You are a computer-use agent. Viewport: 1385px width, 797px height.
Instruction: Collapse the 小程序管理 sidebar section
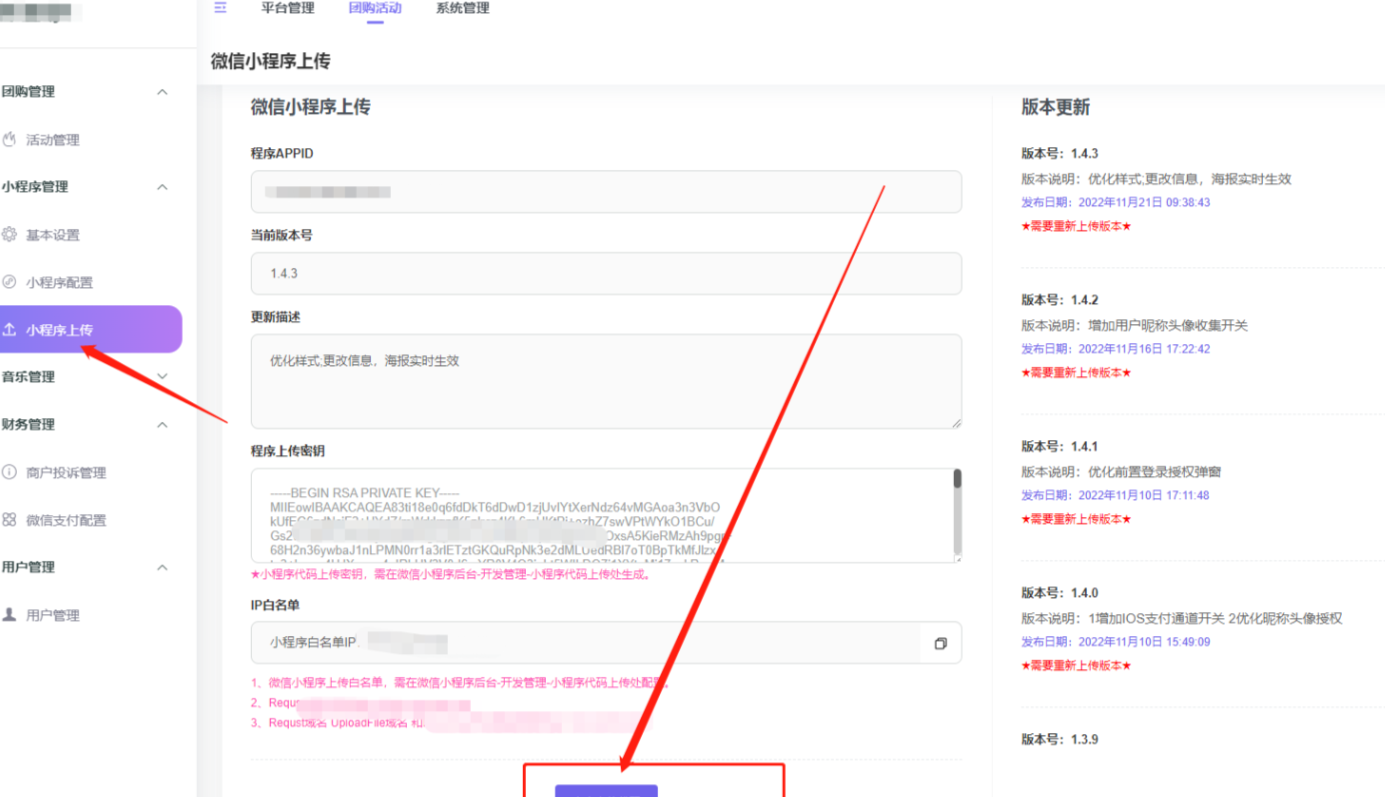162,187
